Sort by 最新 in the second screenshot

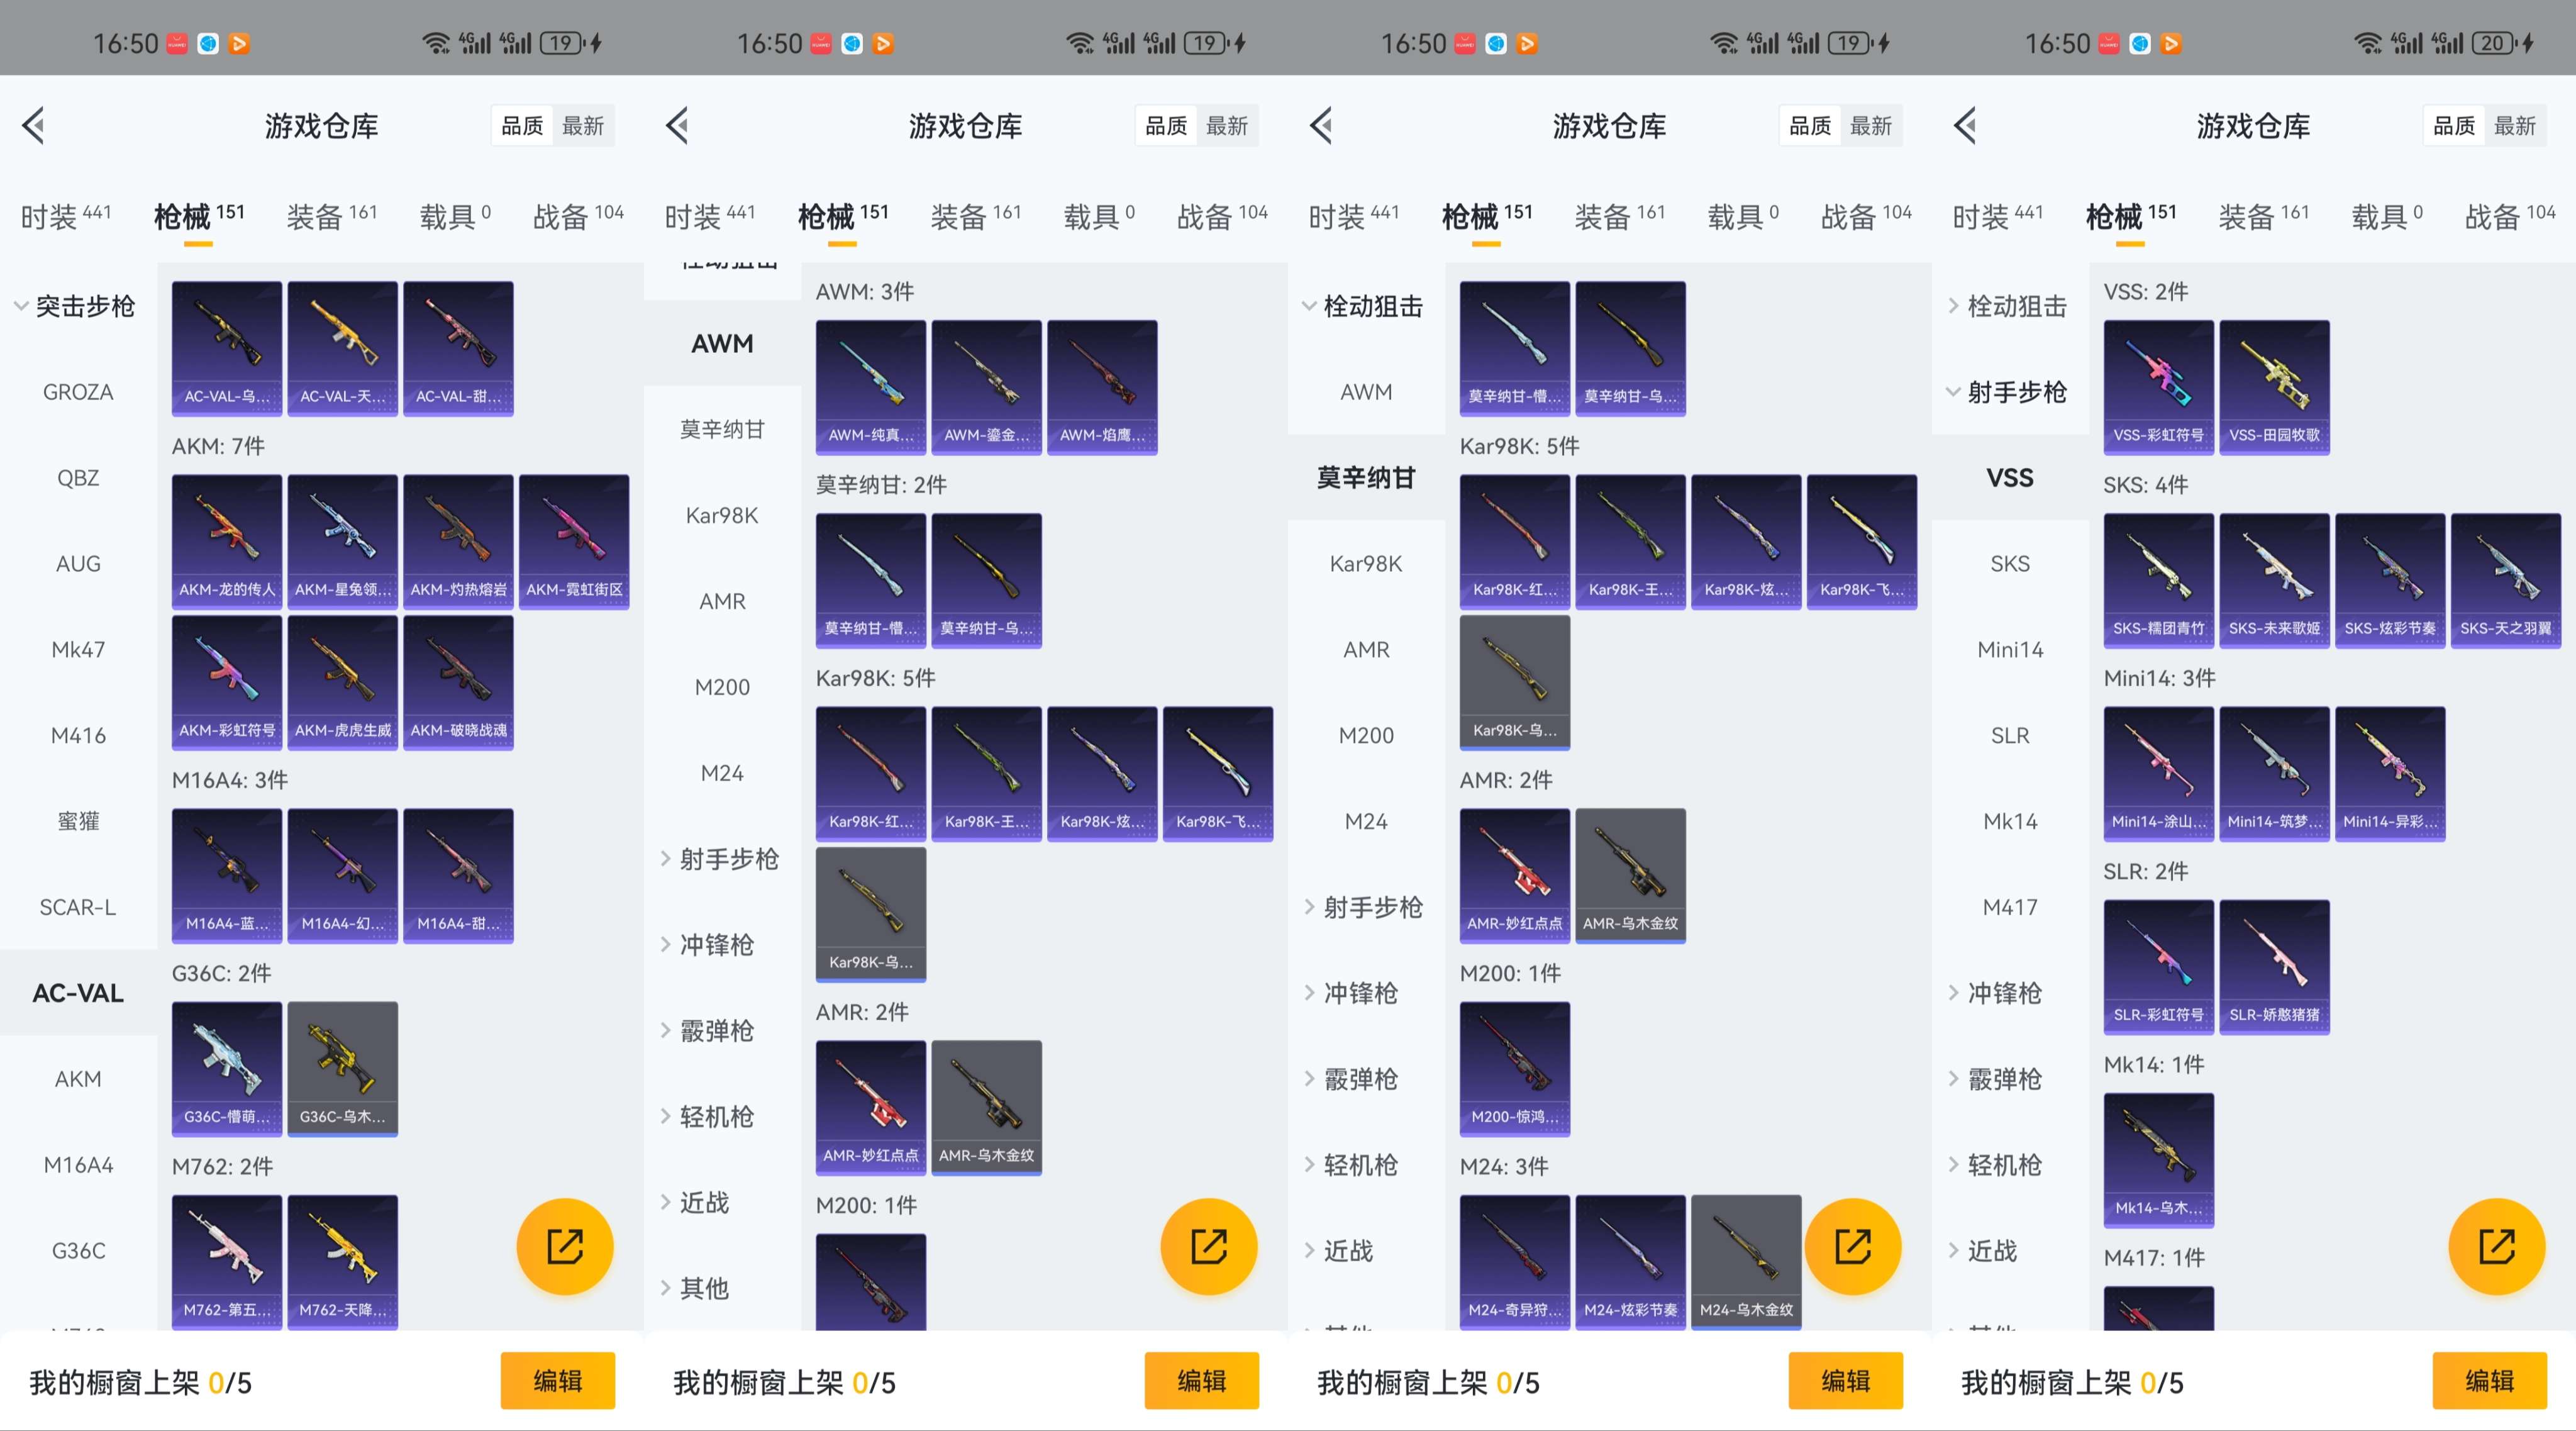[1227, 126]
